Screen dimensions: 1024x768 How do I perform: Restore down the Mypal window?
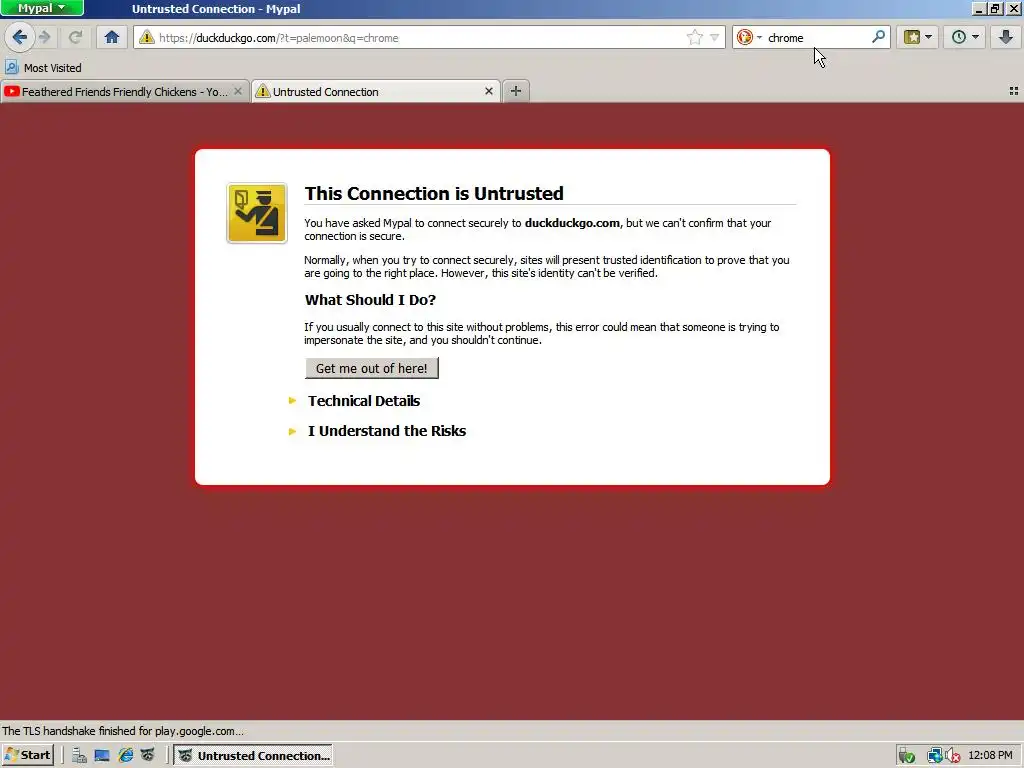coord(996,8)
